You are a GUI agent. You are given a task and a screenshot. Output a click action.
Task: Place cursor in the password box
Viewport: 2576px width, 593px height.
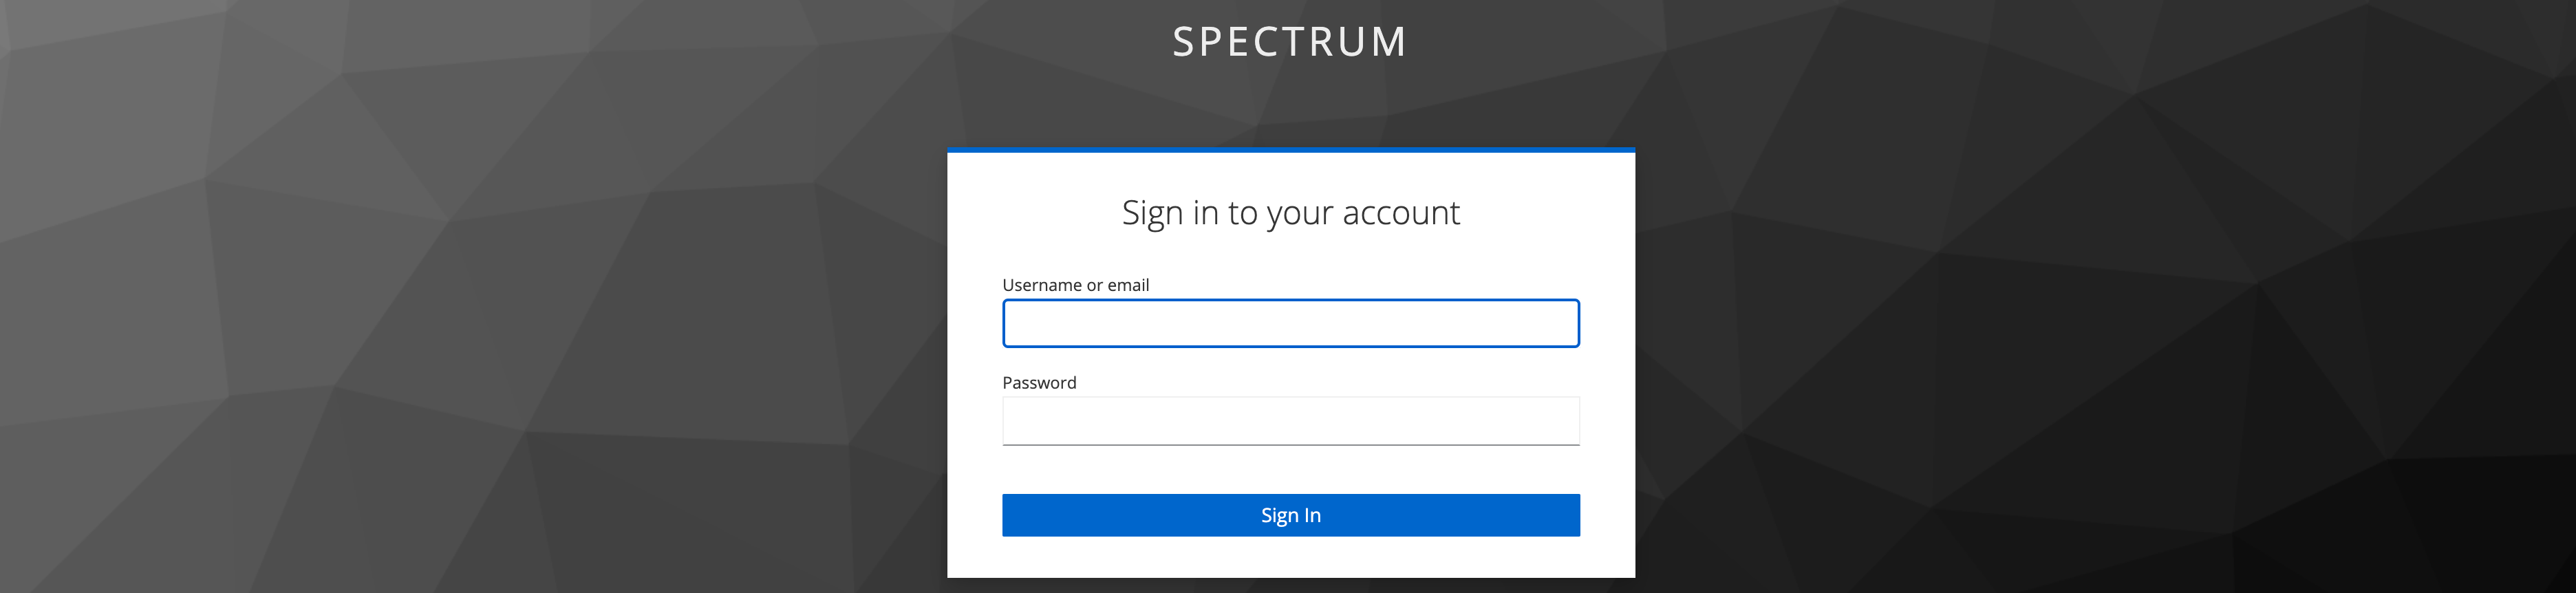pyautogui.click(x=1290, y=421)
